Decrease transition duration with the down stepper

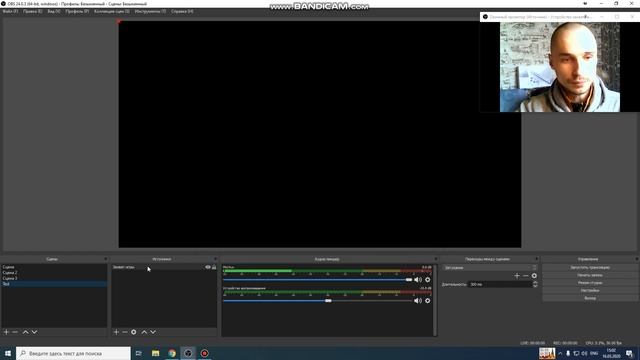point(535,286)
